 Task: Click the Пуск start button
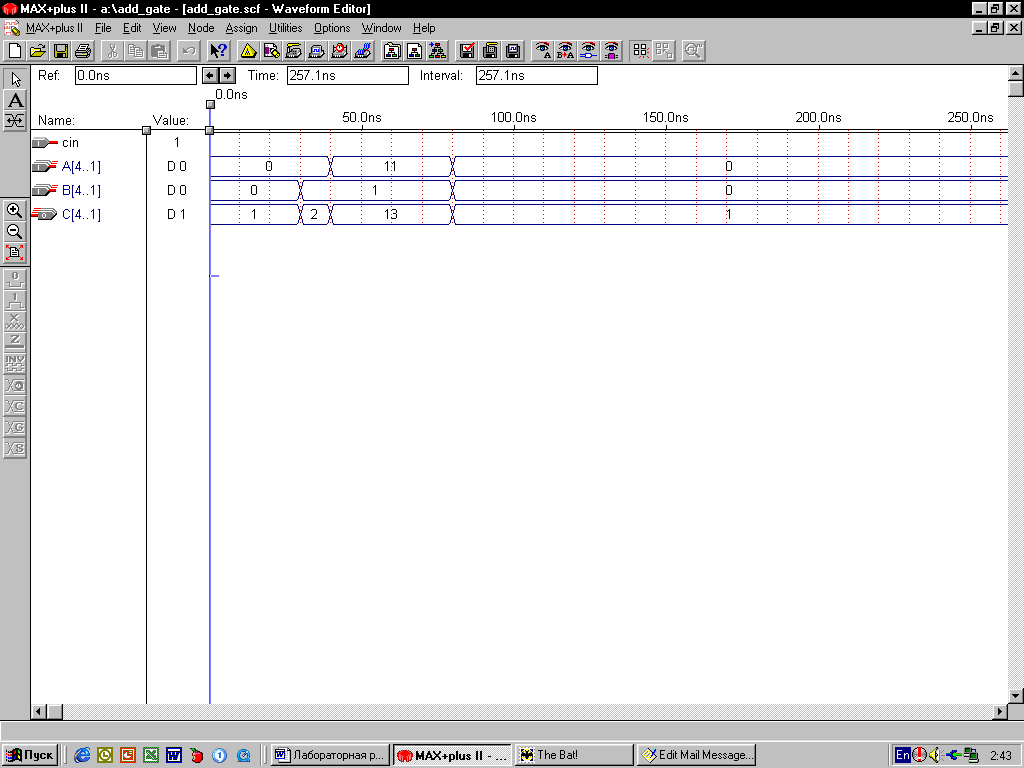pos(30,755)
